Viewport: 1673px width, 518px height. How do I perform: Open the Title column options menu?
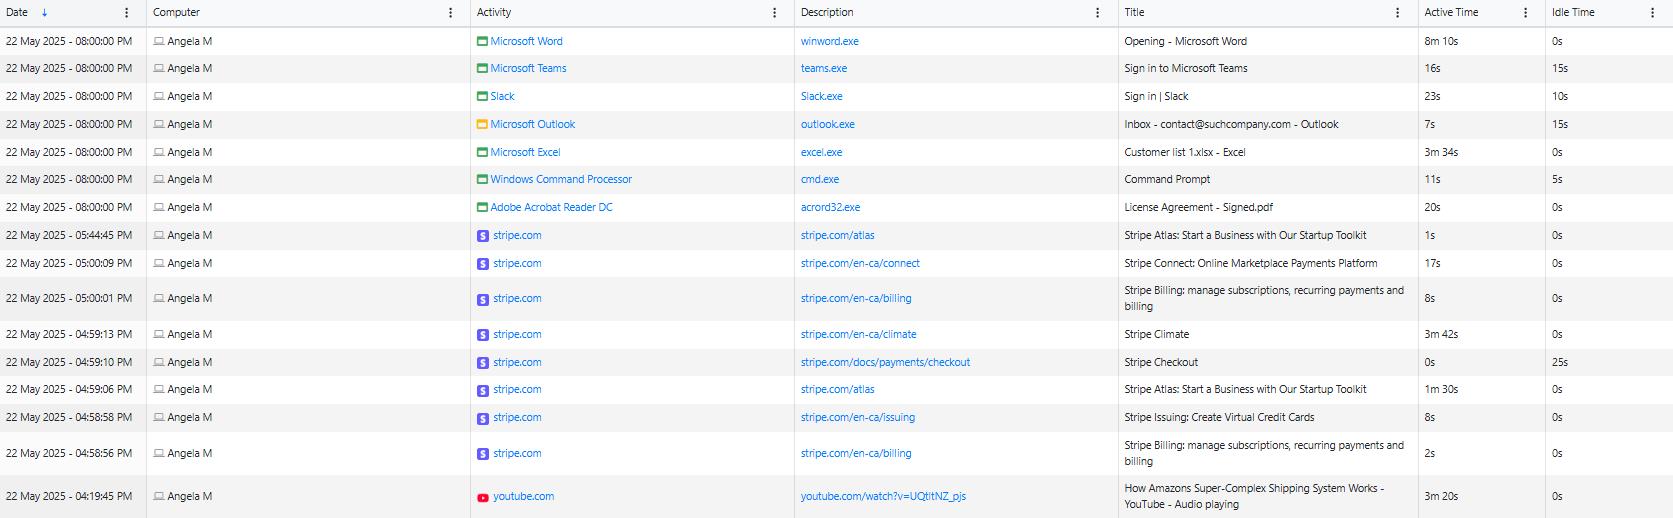(1397, 13)
